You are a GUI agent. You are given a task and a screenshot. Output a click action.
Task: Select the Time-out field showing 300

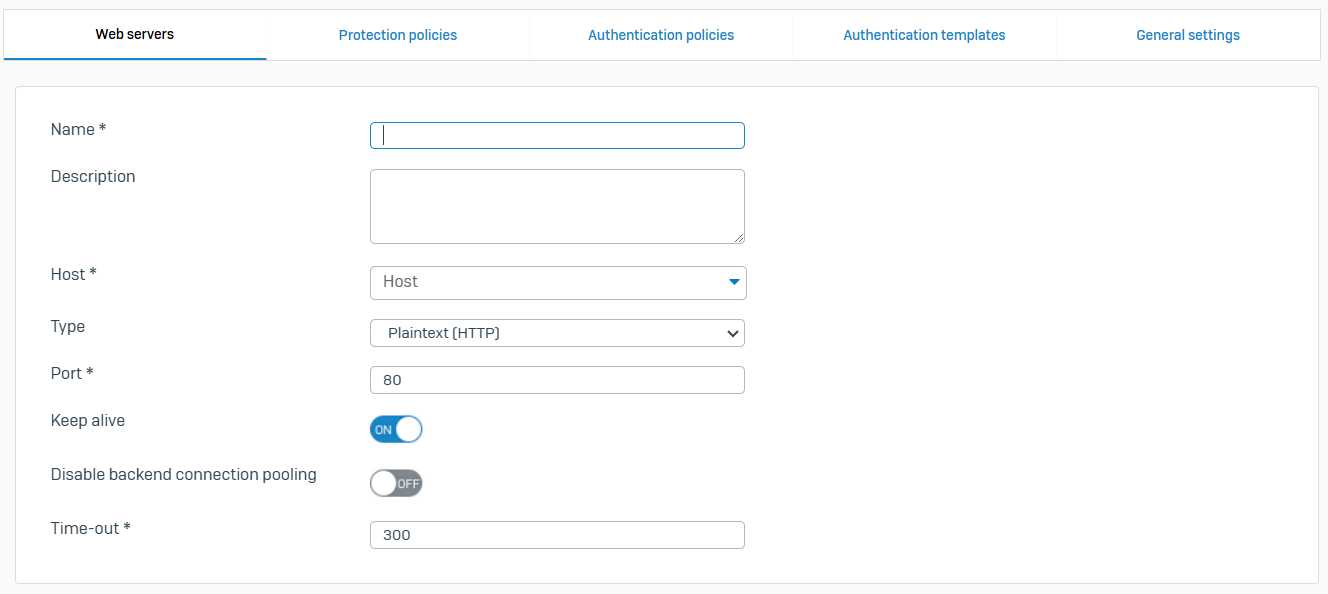[557, 535]
